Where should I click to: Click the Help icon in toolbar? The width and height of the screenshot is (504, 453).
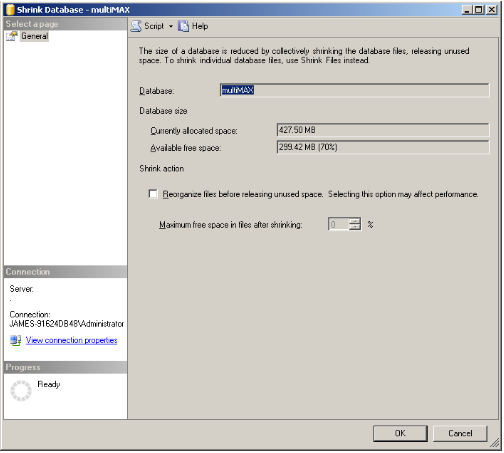click(x=183, y=26)
